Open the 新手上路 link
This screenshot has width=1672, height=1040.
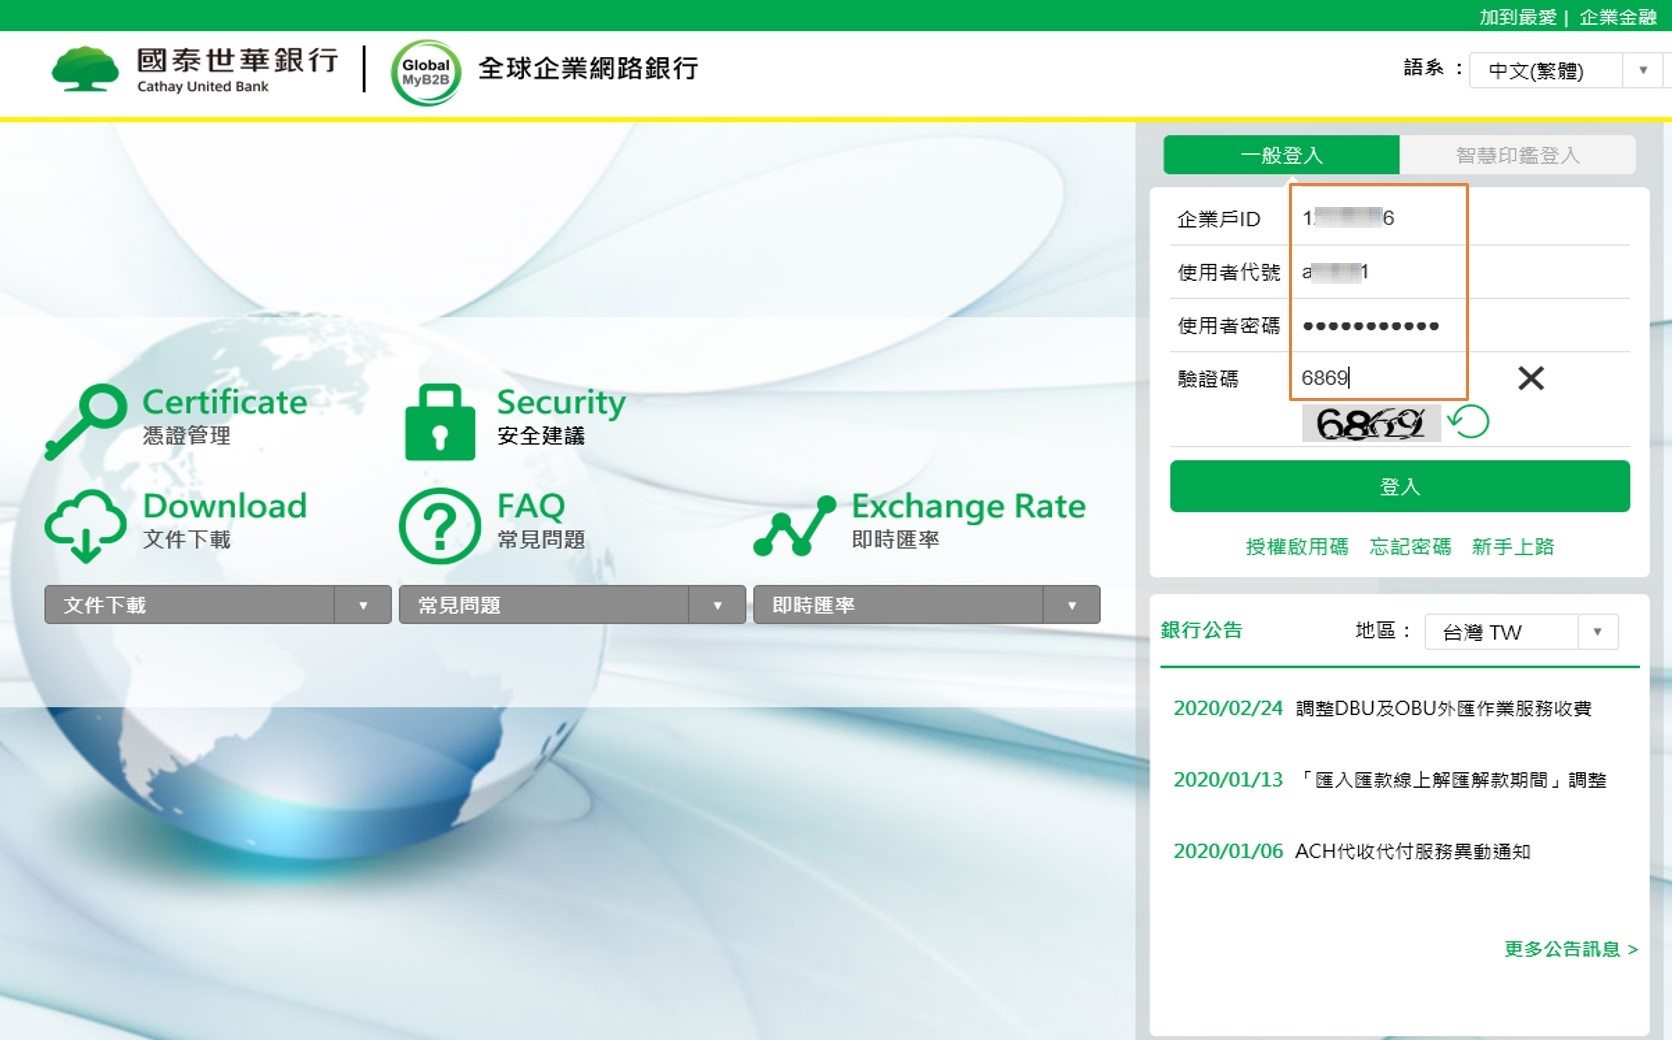1513,546
